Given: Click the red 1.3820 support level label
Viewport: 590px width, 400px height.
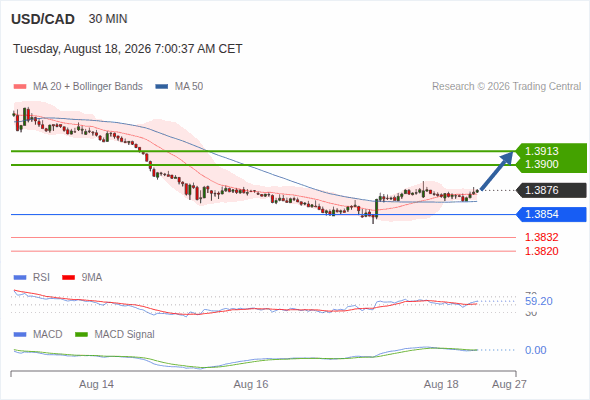Looking at the screenshot, I should click(541, 251).
